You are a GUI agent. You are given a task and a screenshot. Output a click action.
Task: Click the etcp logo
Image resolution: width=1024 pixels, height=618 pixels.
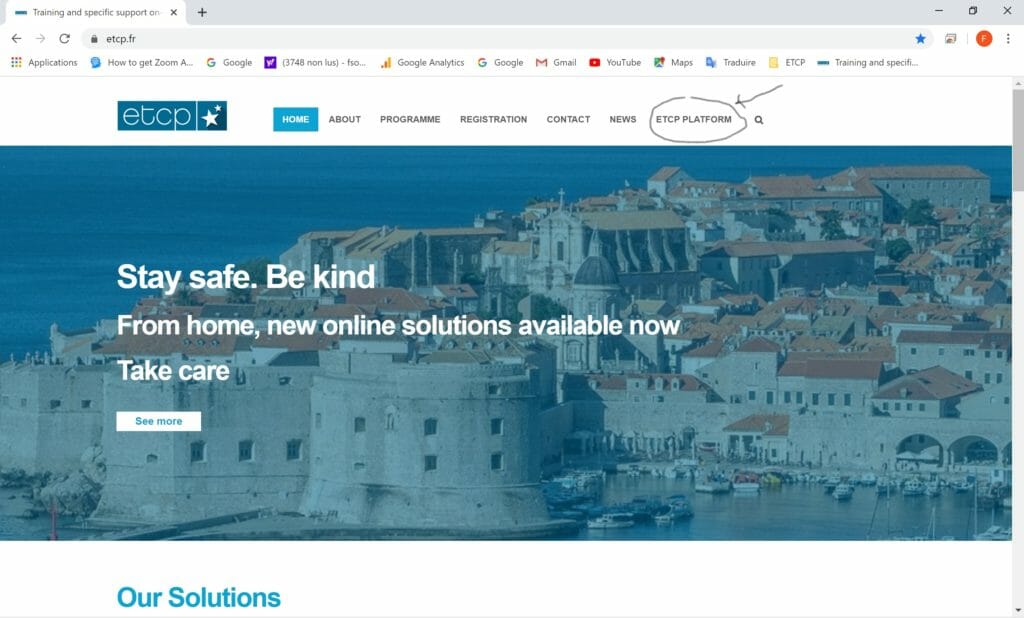pyautogui.click(x=172, y=116)
